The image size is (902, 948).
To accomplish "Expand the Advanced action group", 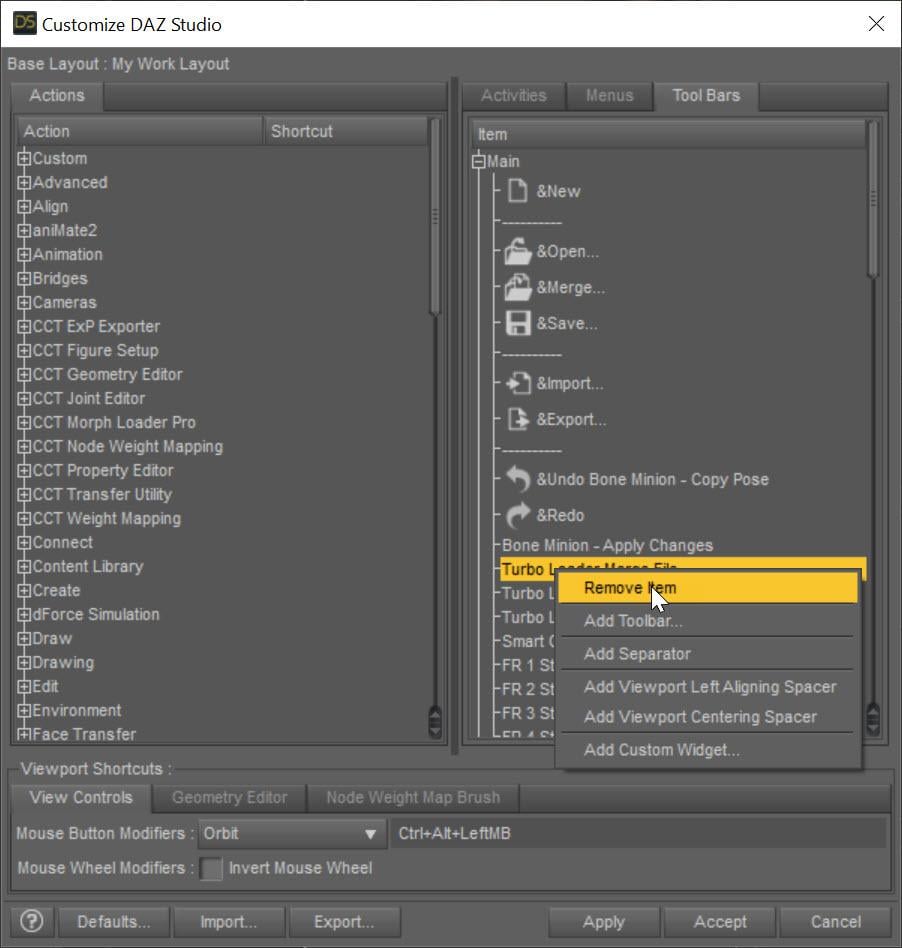I will 24,182.
